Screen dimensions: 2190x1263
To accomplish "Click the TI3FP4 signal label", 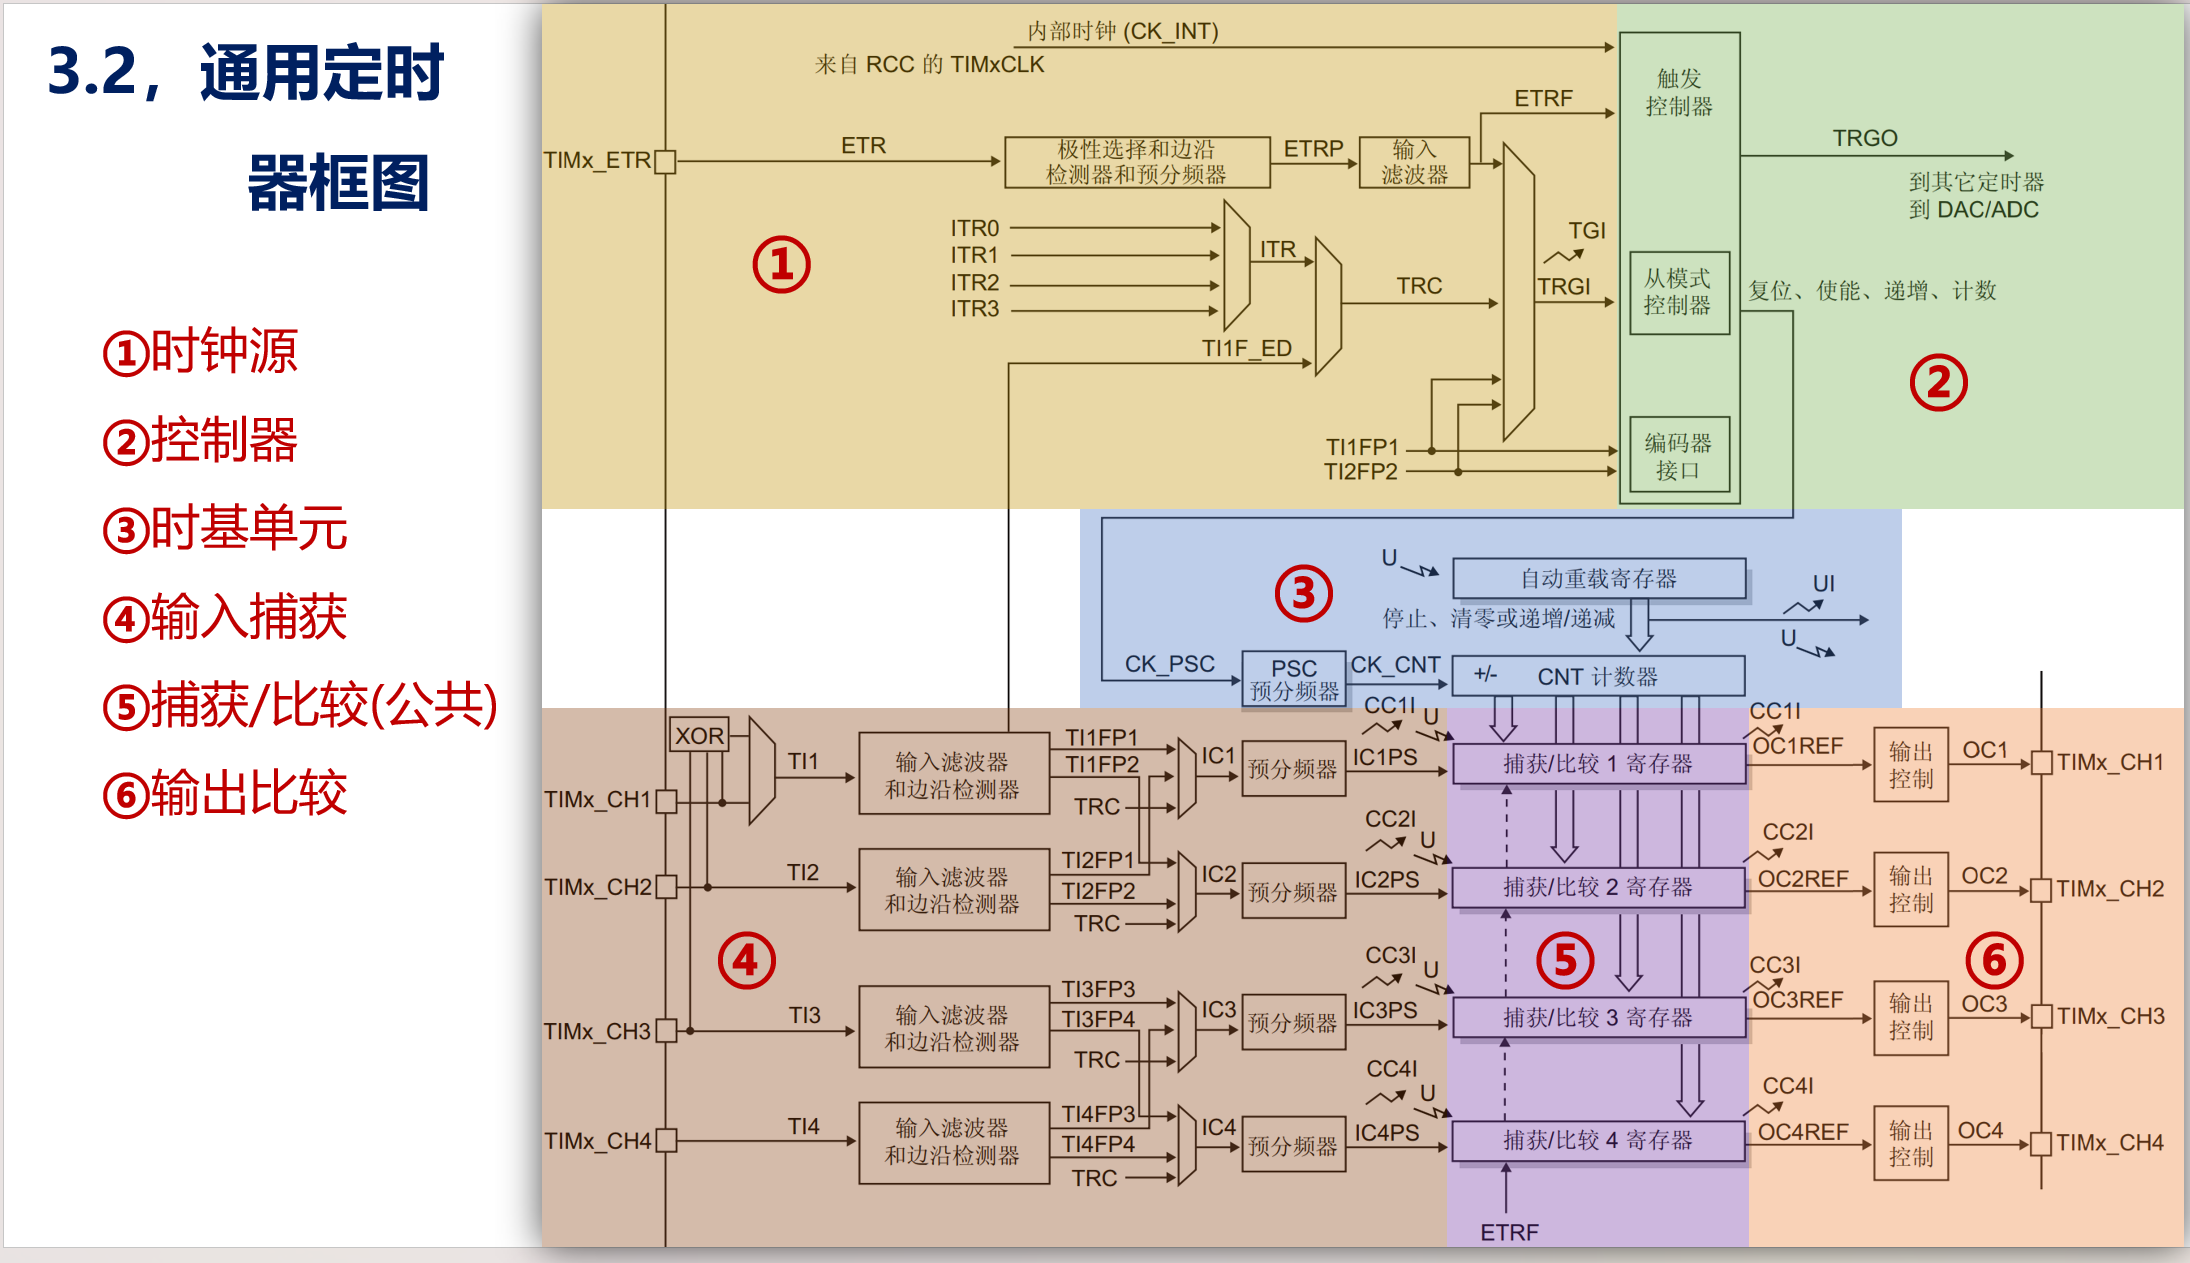I will click(x=1098, y=1019).
